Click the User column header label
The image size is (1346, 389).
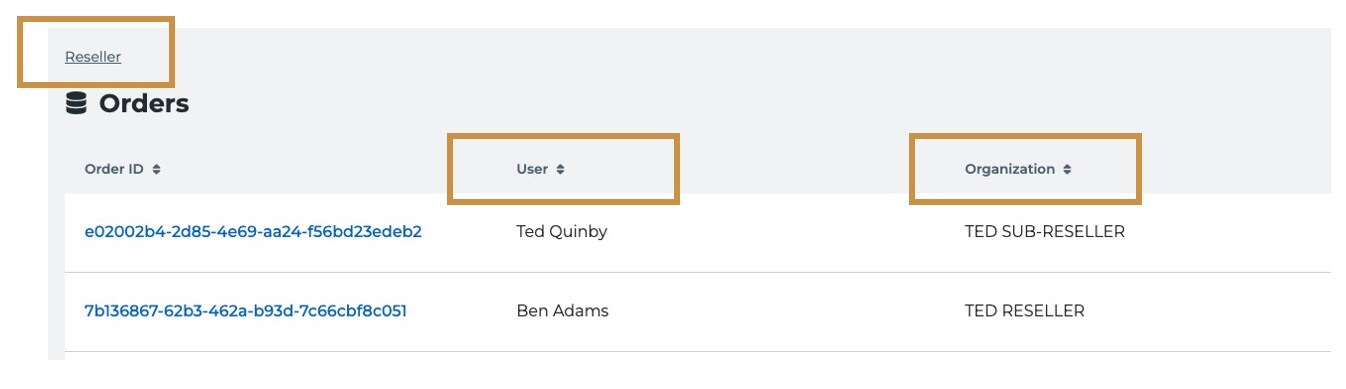(532, 170)
